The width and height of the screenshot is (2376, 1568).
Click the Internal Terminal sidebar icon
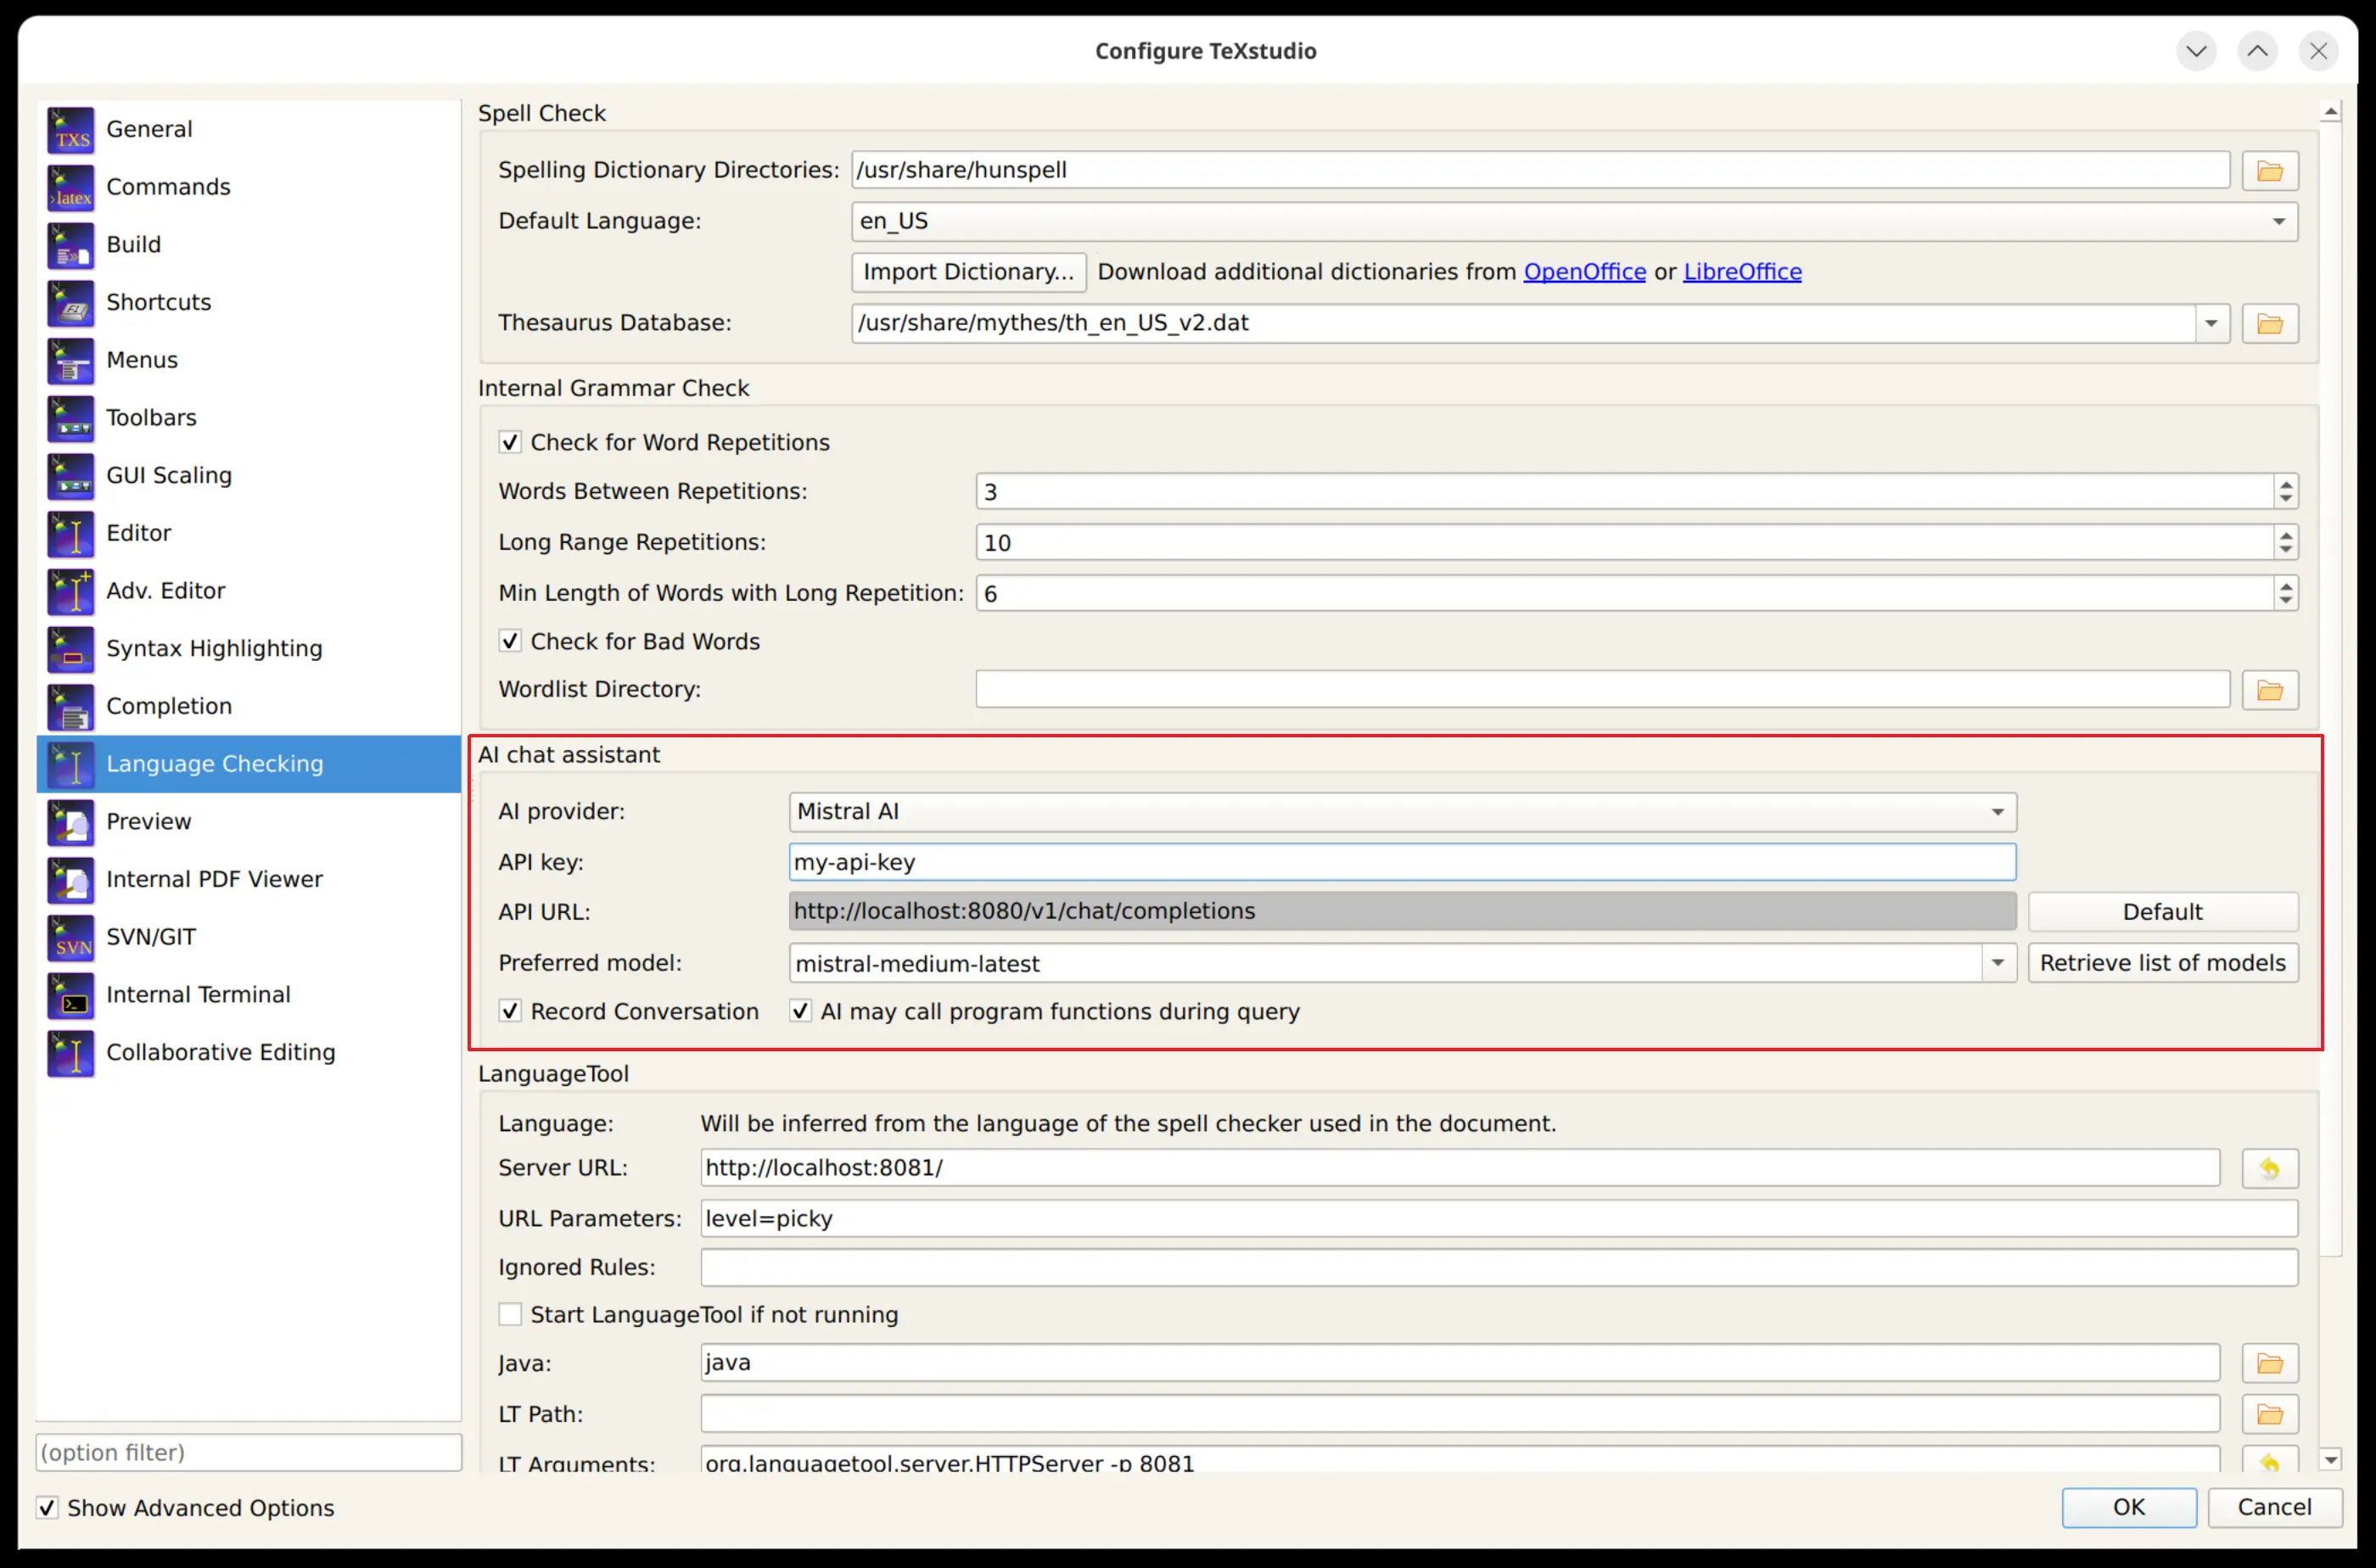[70, 995]
